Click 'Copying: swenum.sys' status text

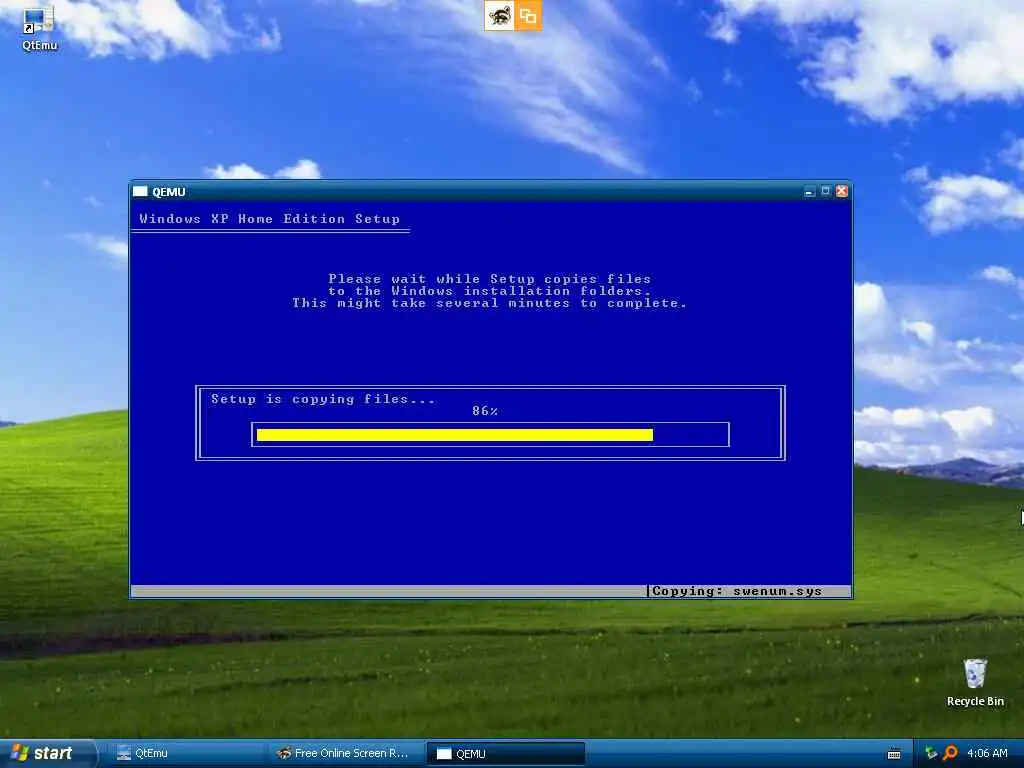[737, 591]
